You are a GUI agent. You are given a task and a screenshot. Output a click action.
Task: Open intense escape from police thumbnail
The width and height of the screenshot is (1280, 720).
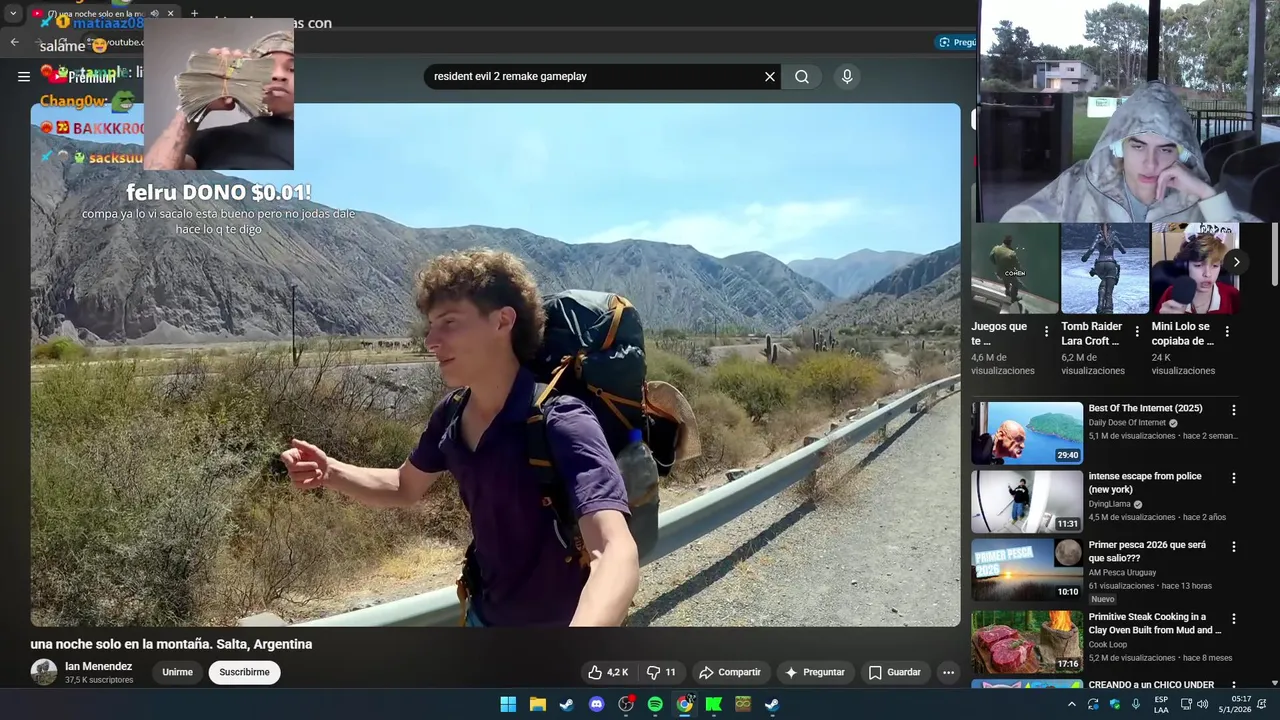[1027, 502]
